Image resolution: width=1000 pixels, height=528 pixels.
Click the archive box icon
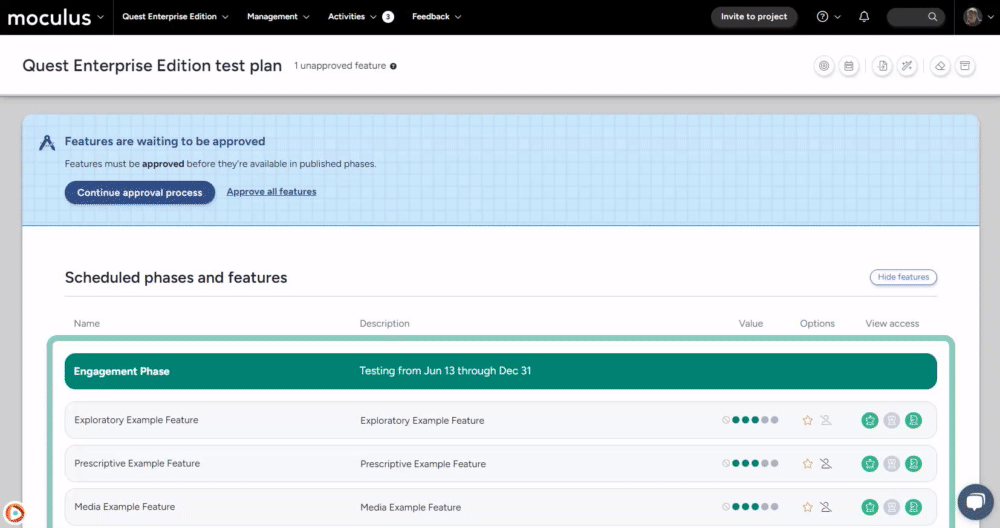[965, 66]
